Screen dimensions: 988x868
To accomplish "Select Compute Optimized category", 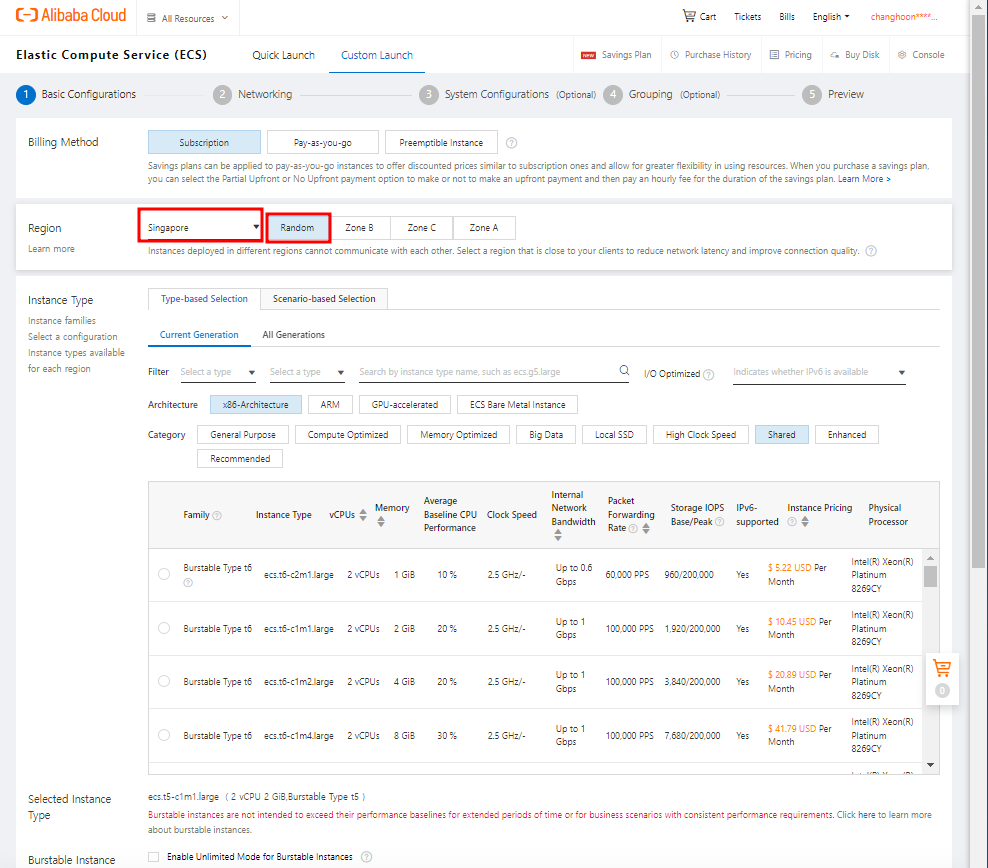I will pos(348,435).
